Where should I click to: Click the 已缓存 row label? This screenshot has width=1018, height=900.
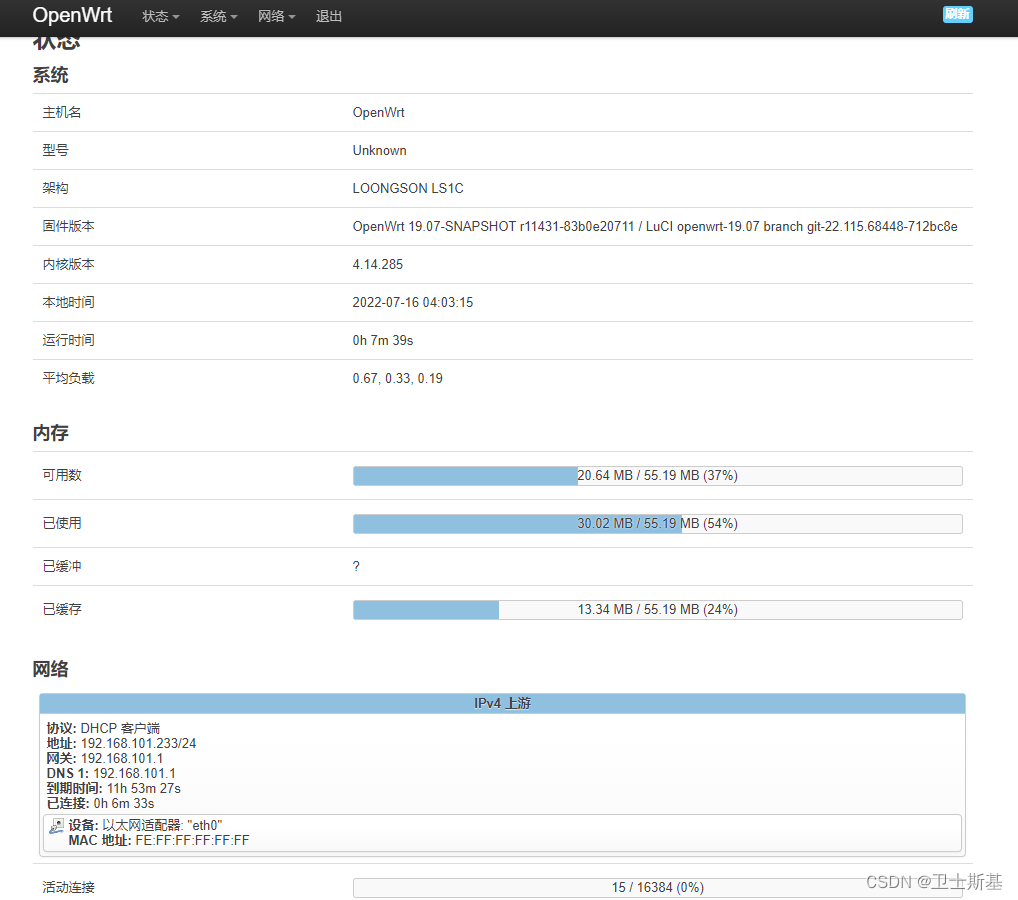click(62, 609)
